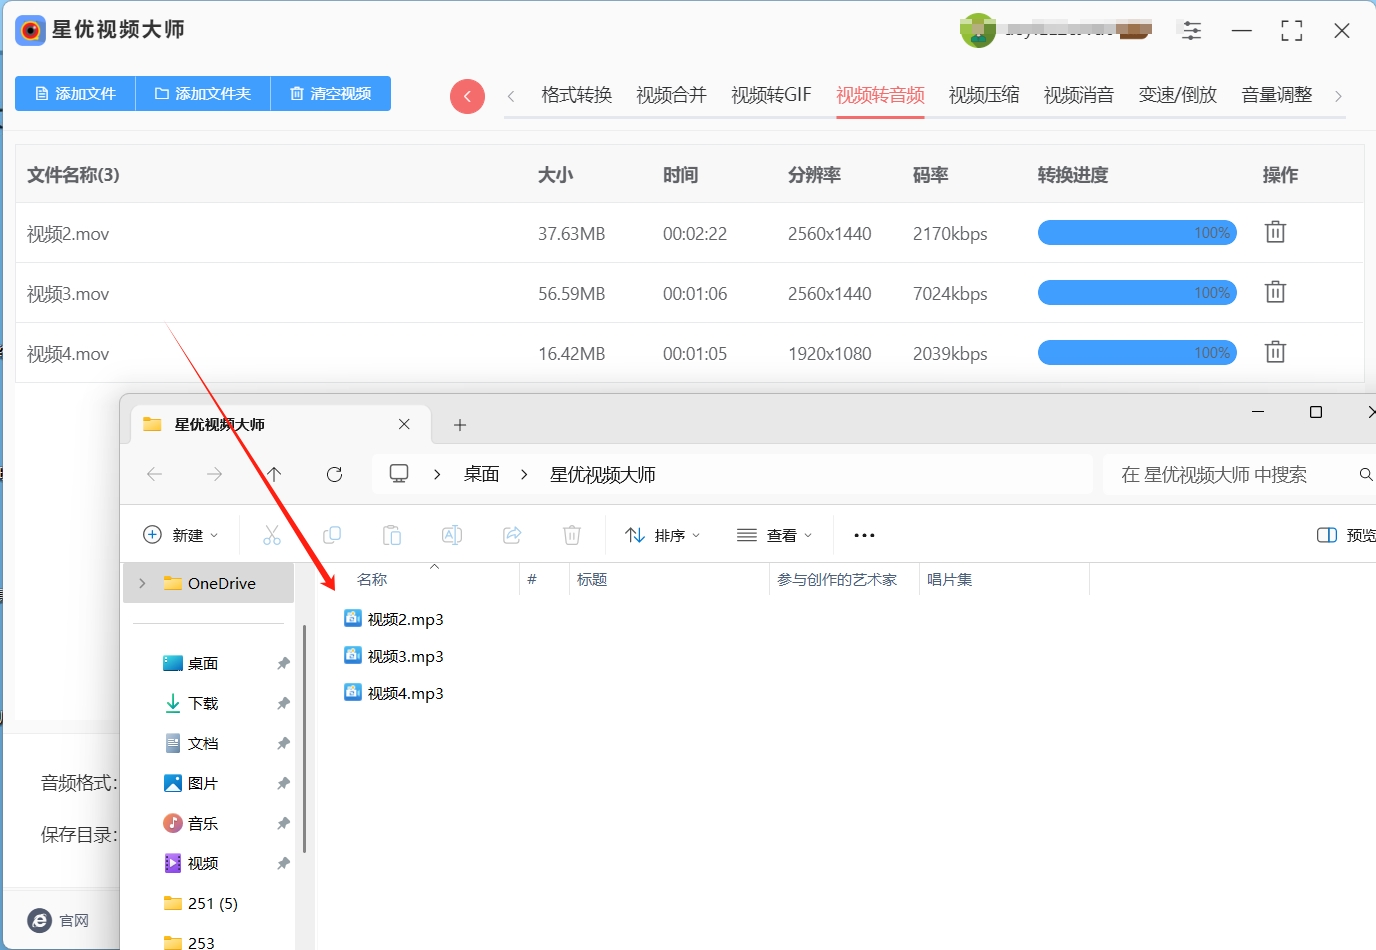This screenshot has height=950, width=1376.
Task: Click the search magnifier in Explorer
Action: [x=1366, y=474]
